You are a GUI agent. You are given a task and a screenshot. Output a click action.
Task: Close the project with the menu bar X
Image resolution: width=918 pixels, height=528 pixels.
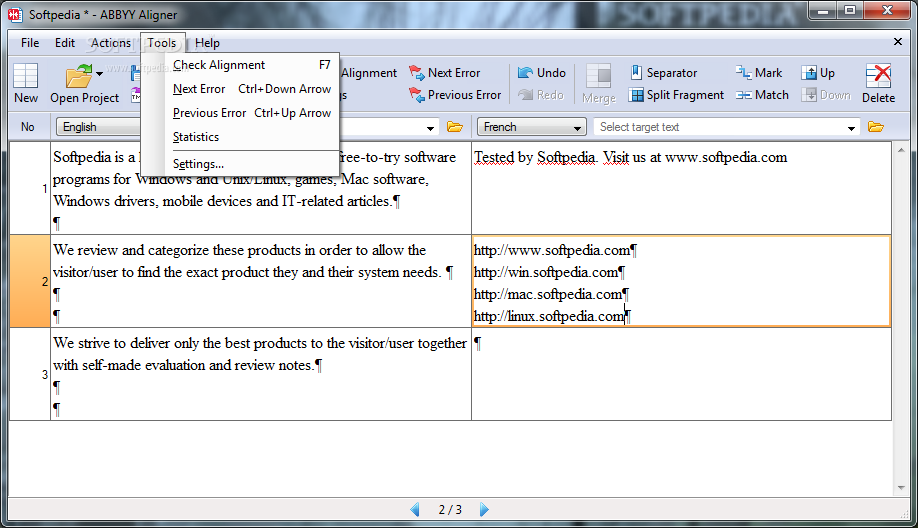pos(898,42)
